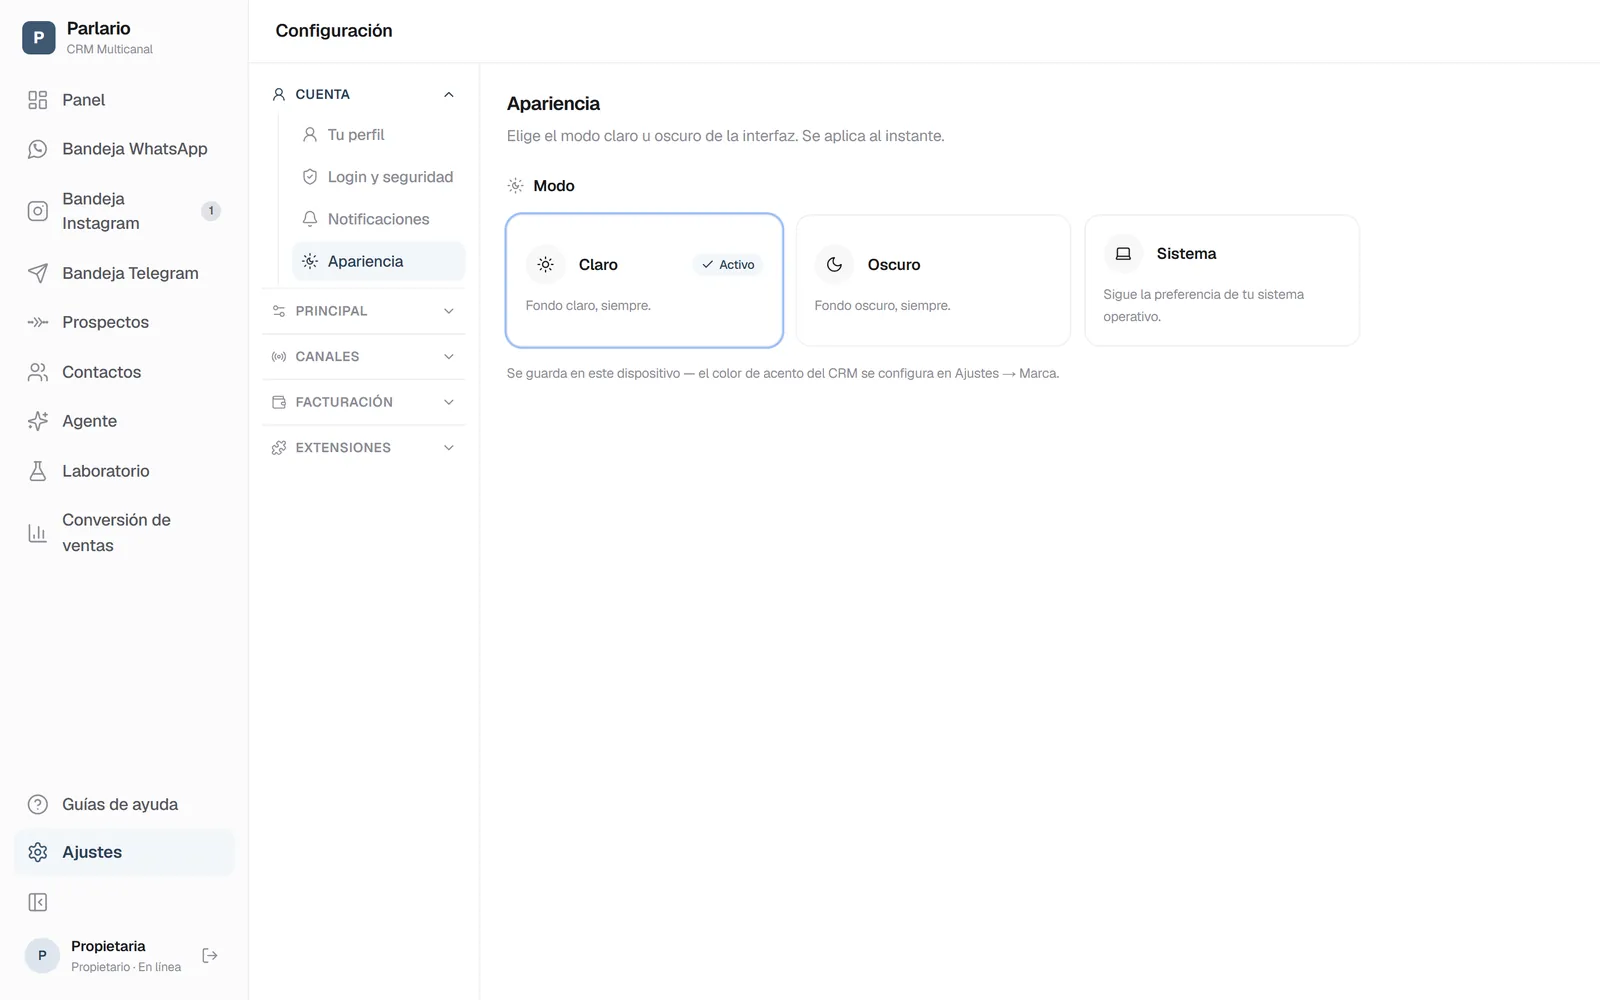Image resolution: width=1600 pixels, height=1000 pixels.
Task: Expand the CANALES section
Action: coord(364,357)
